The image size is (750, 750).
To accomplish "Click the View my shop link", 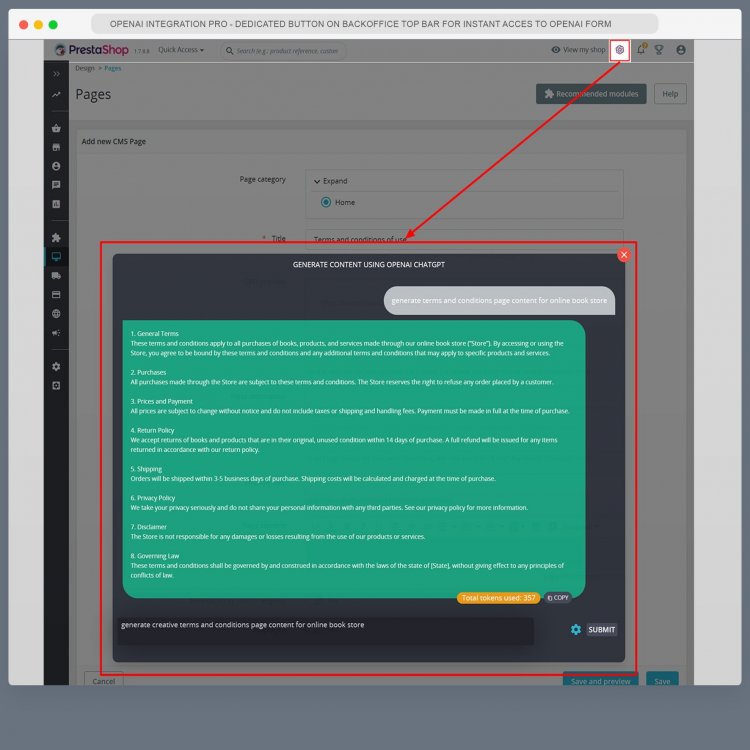I will tap(578, 50).
